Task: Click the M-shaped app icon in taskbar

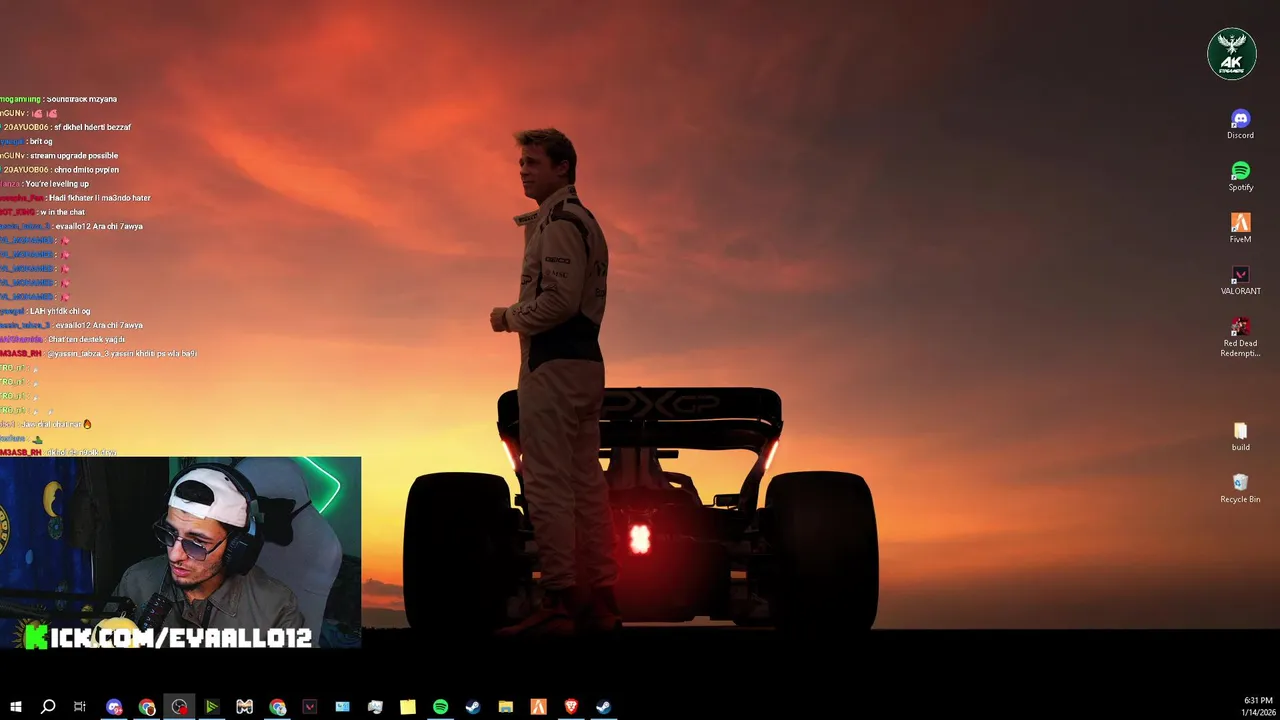Action: (244, 707)
